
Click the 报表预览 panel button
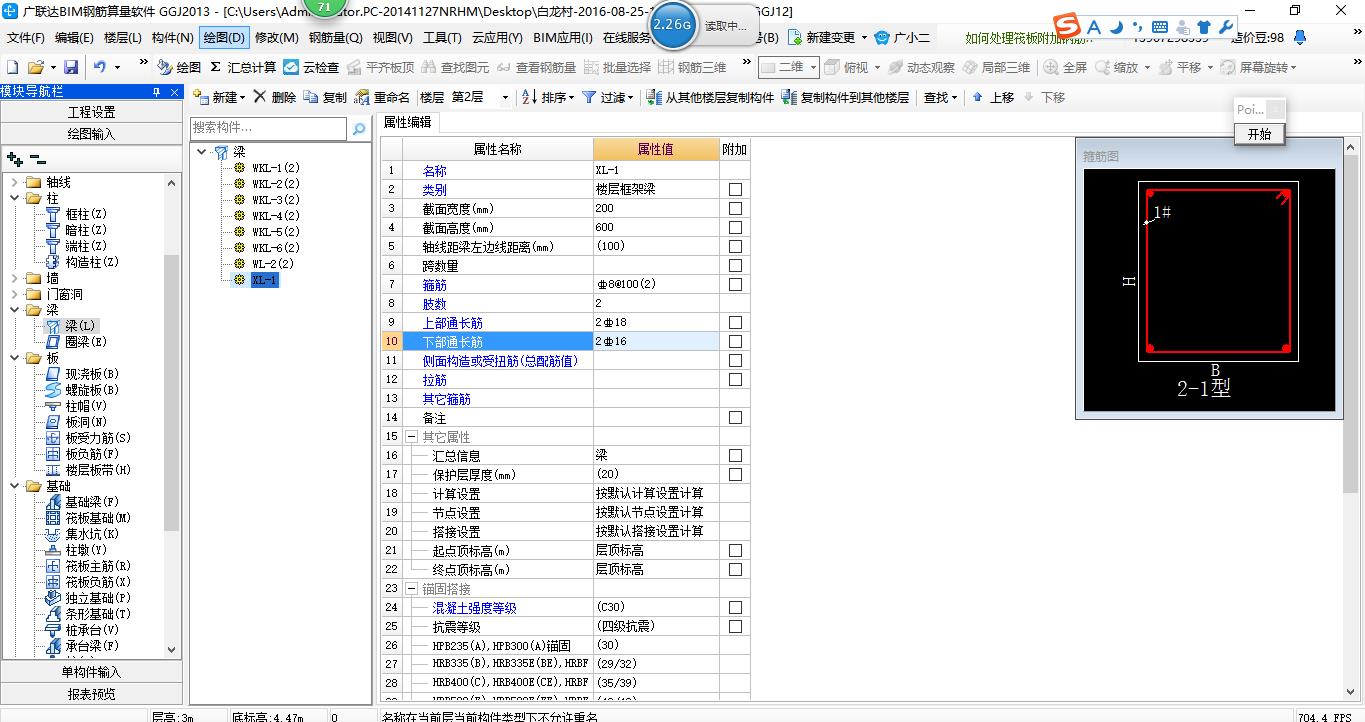click(91, 693)
